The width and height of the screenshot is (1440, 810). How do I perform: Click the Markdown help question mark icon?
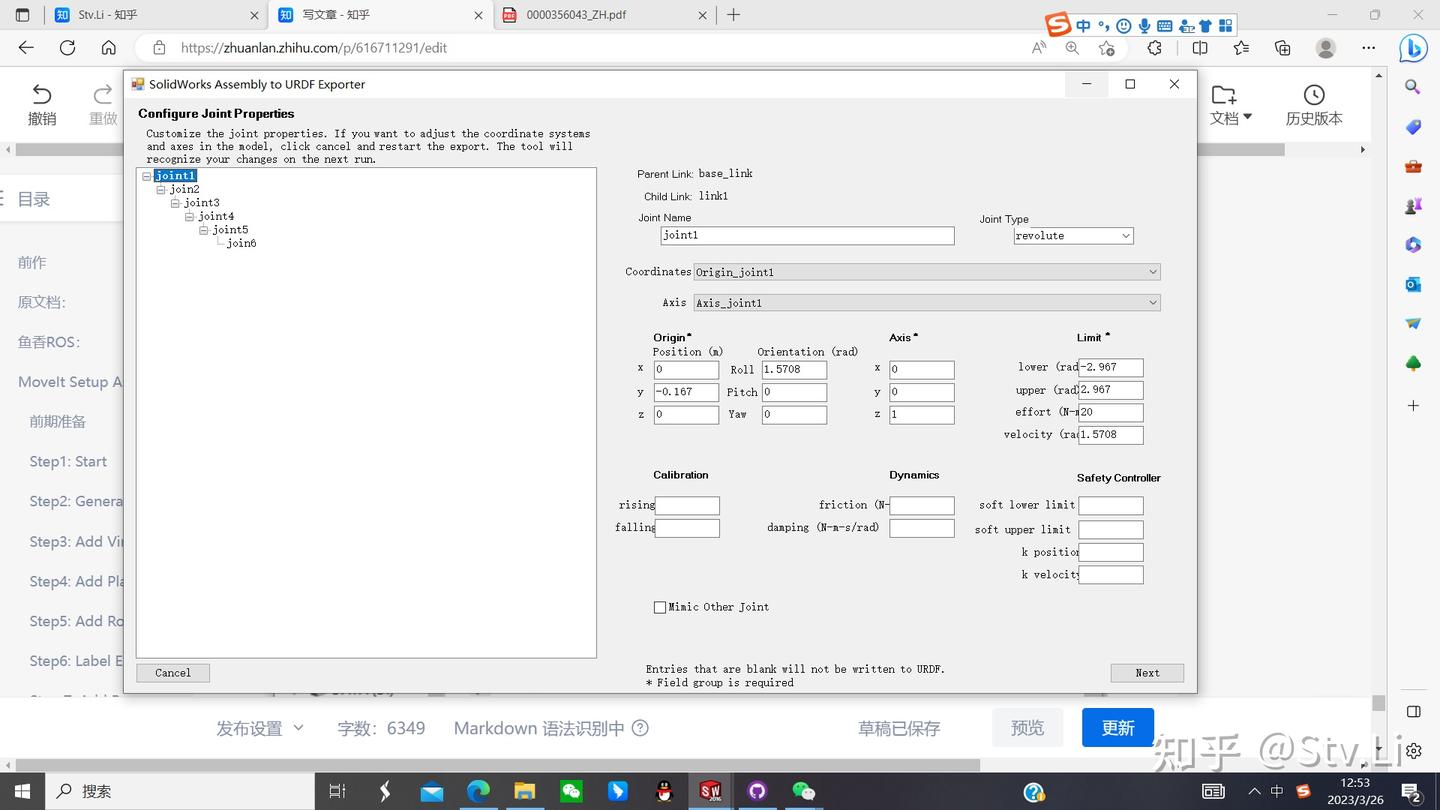pyautogui.click(x=640, y=728)
